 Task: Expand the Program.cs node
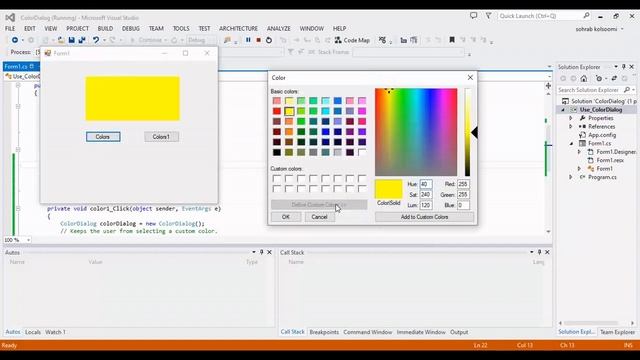click(x=571, y=177)
